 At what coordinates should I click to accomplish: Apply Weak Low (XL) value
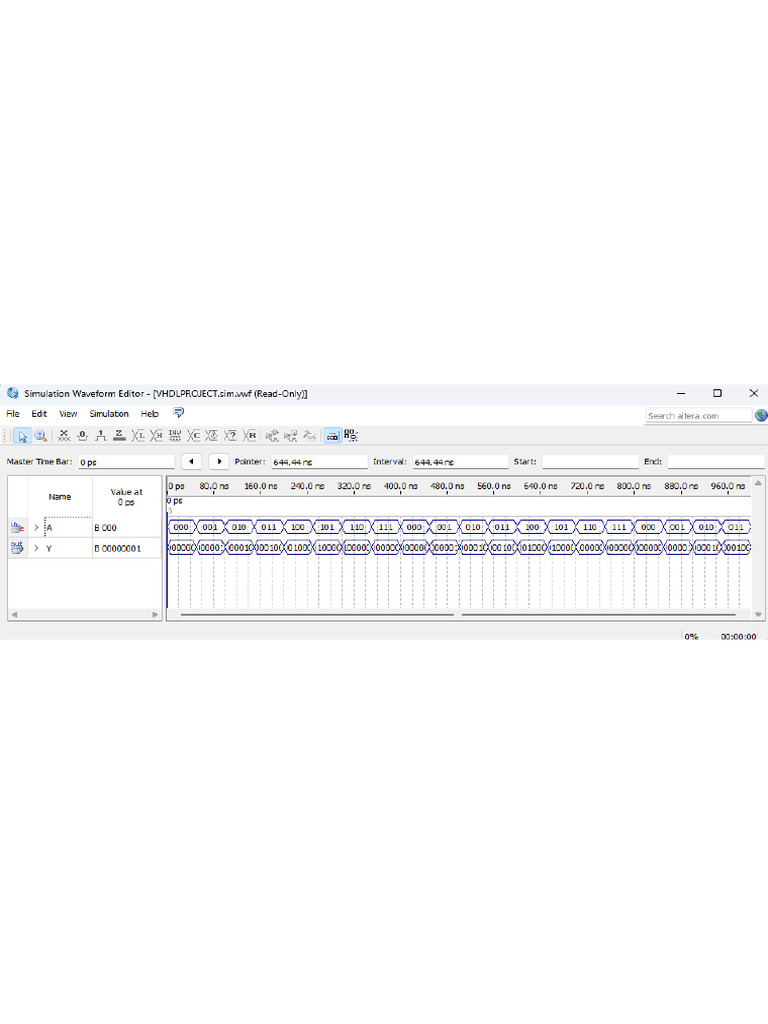coord(138,436)
